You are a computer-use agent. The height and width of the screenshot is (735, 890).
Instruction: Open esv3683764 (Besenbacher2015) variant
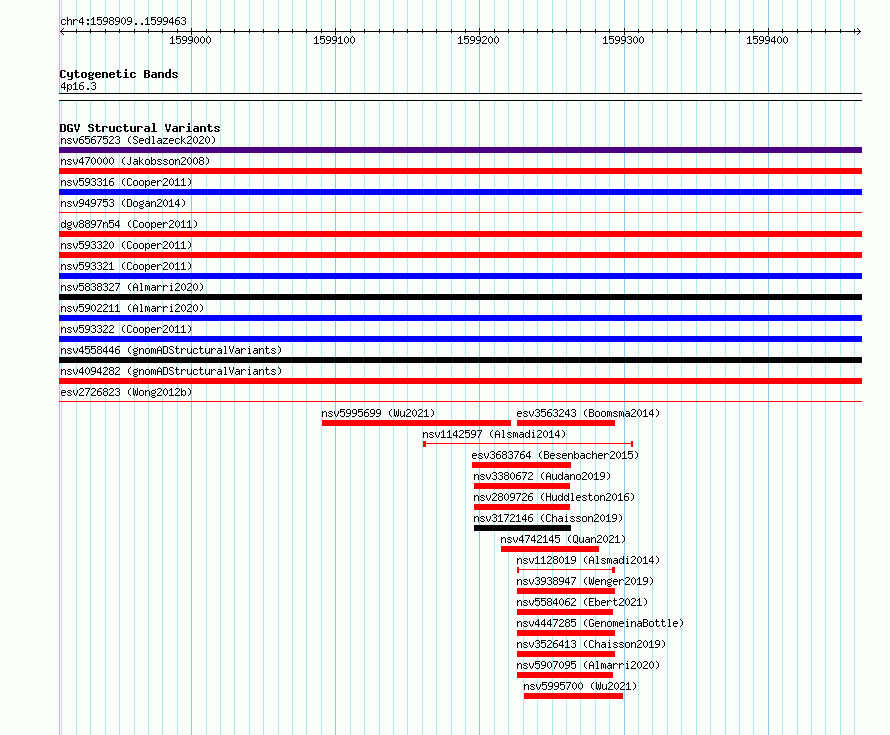(555, 455)
